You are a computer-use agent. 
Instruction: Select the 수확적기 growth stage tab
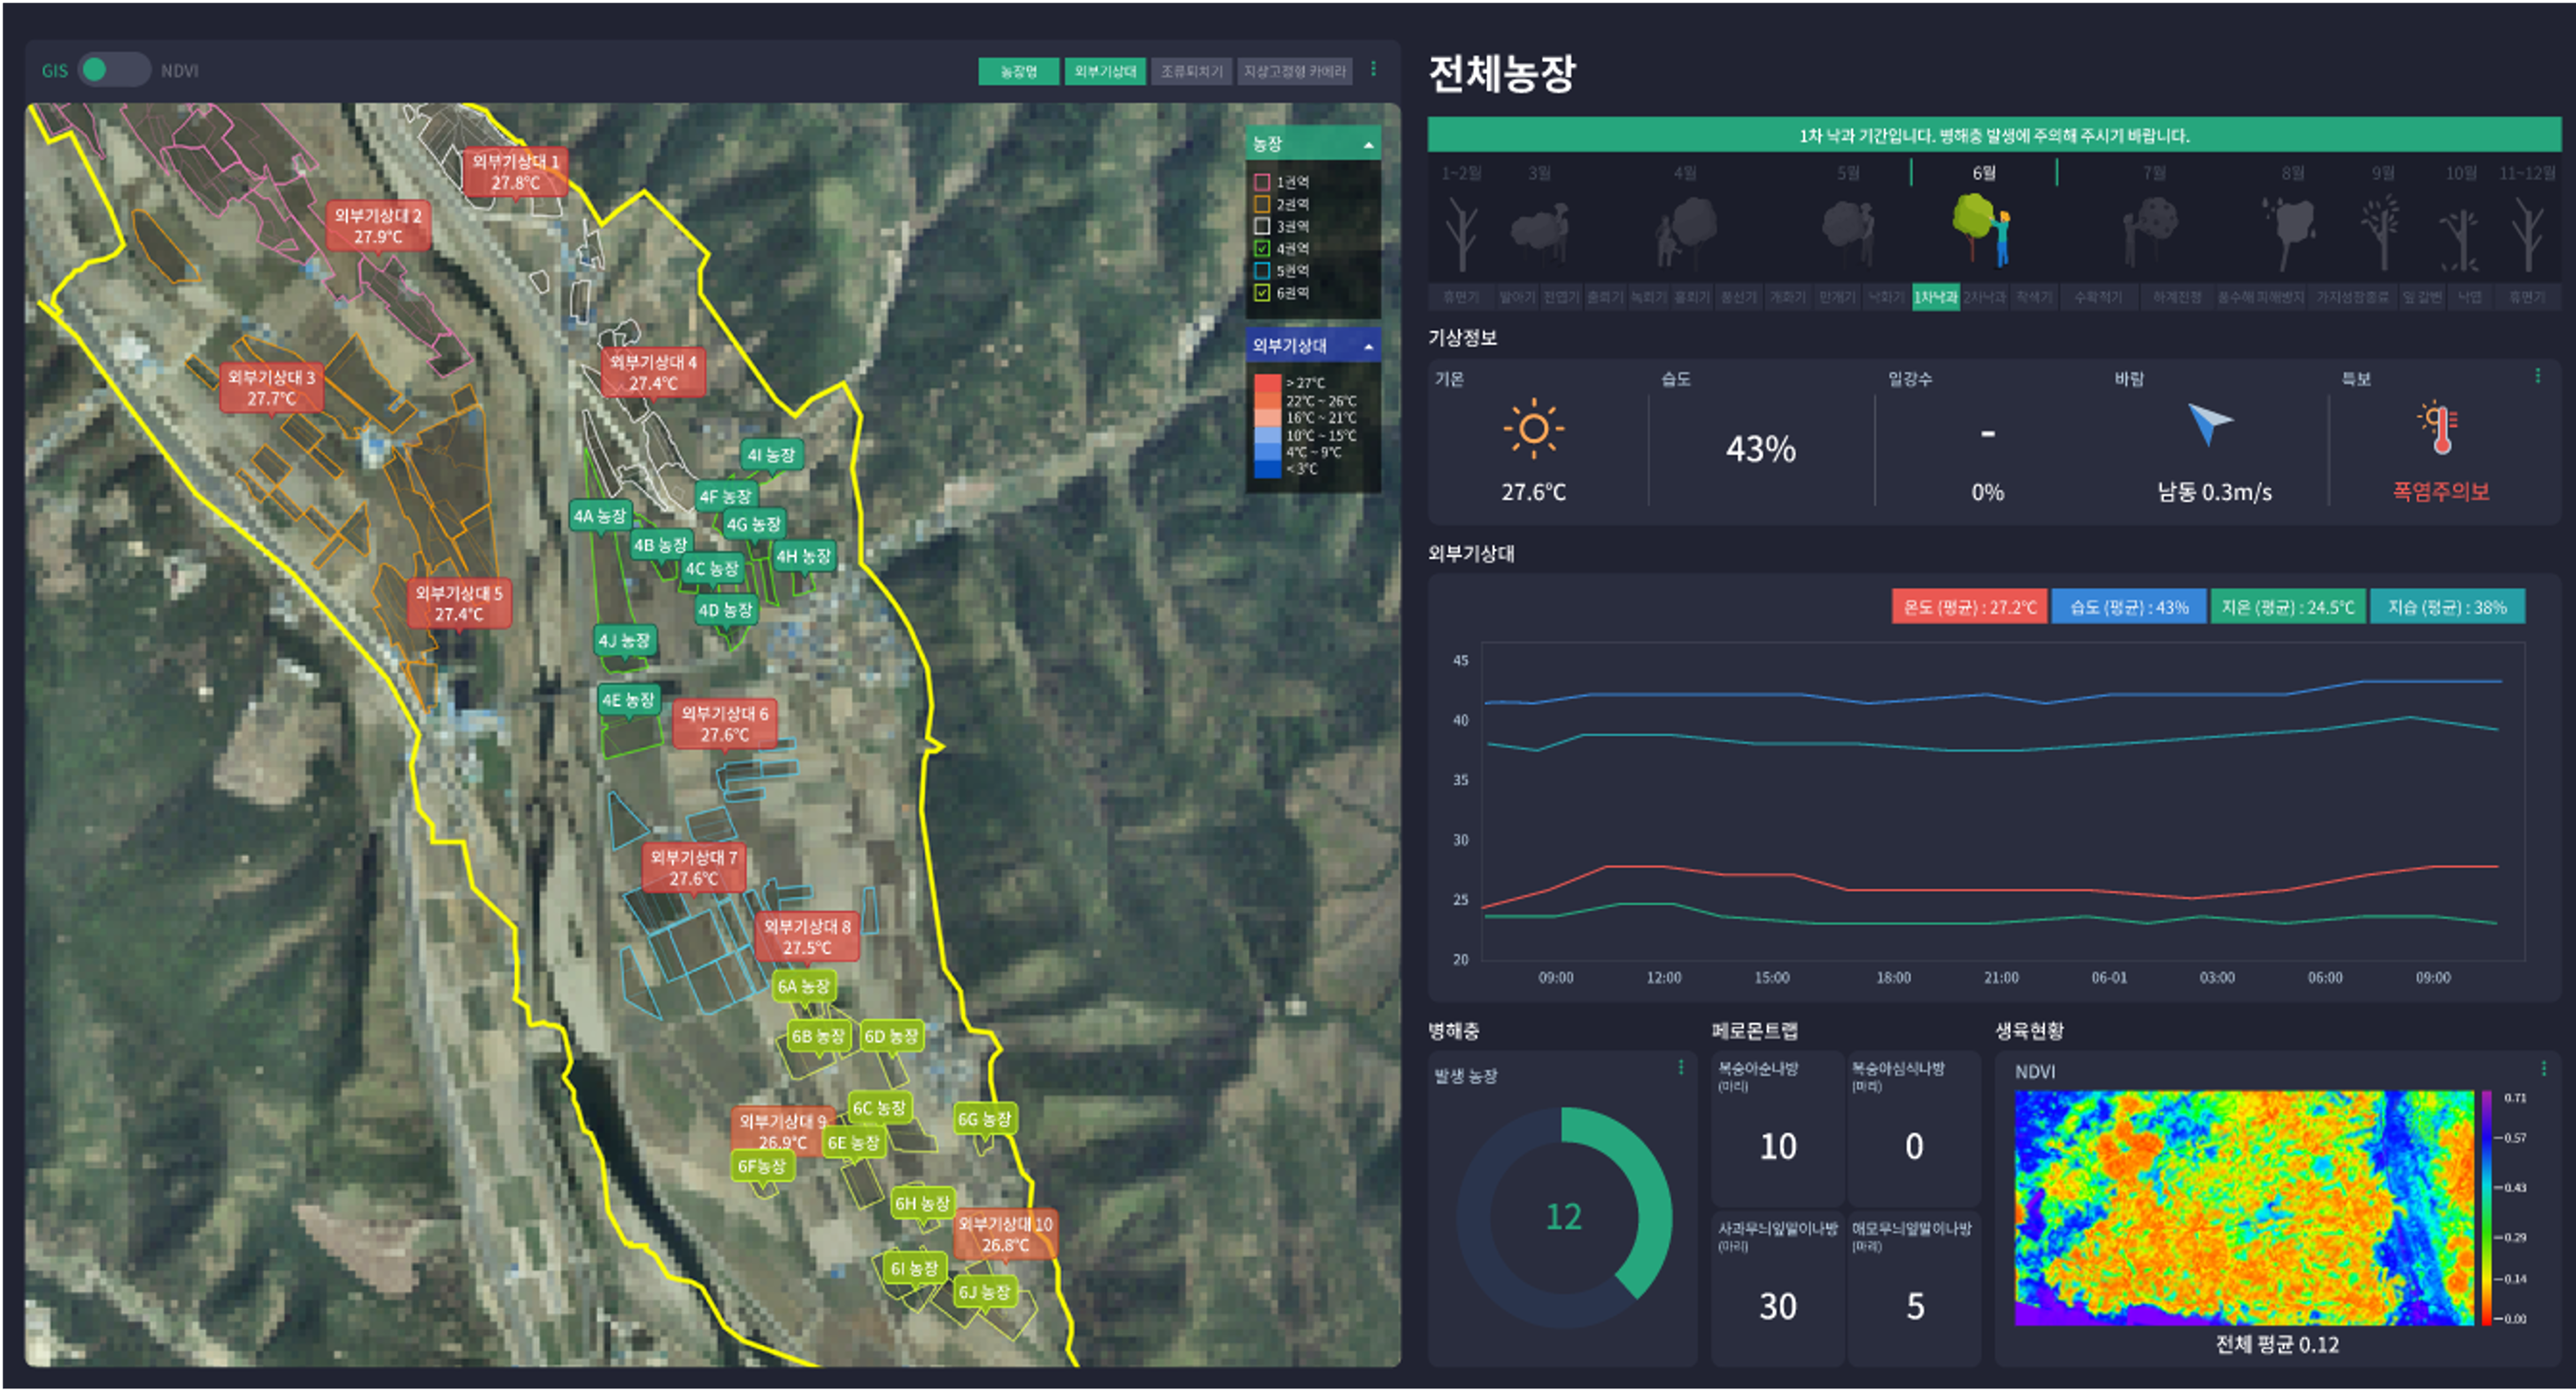(x=2097, y=297)
